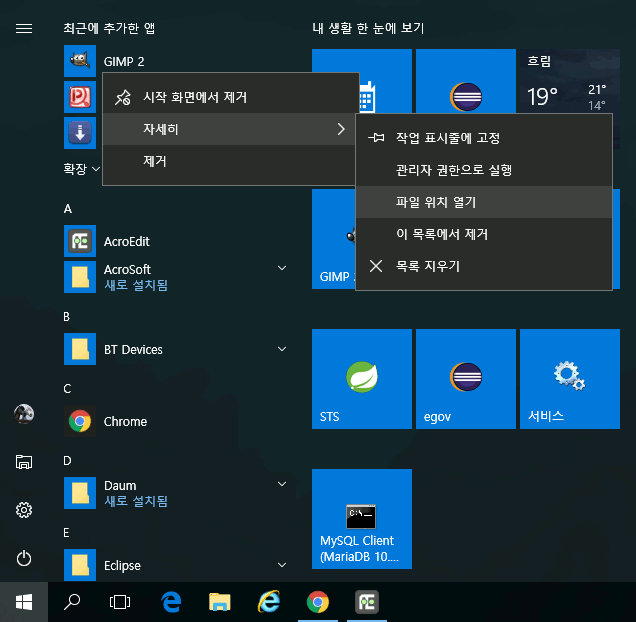Expand the BT Devices folder
The width and height of the screenshot is (636, 622).
tap(282, 349)
